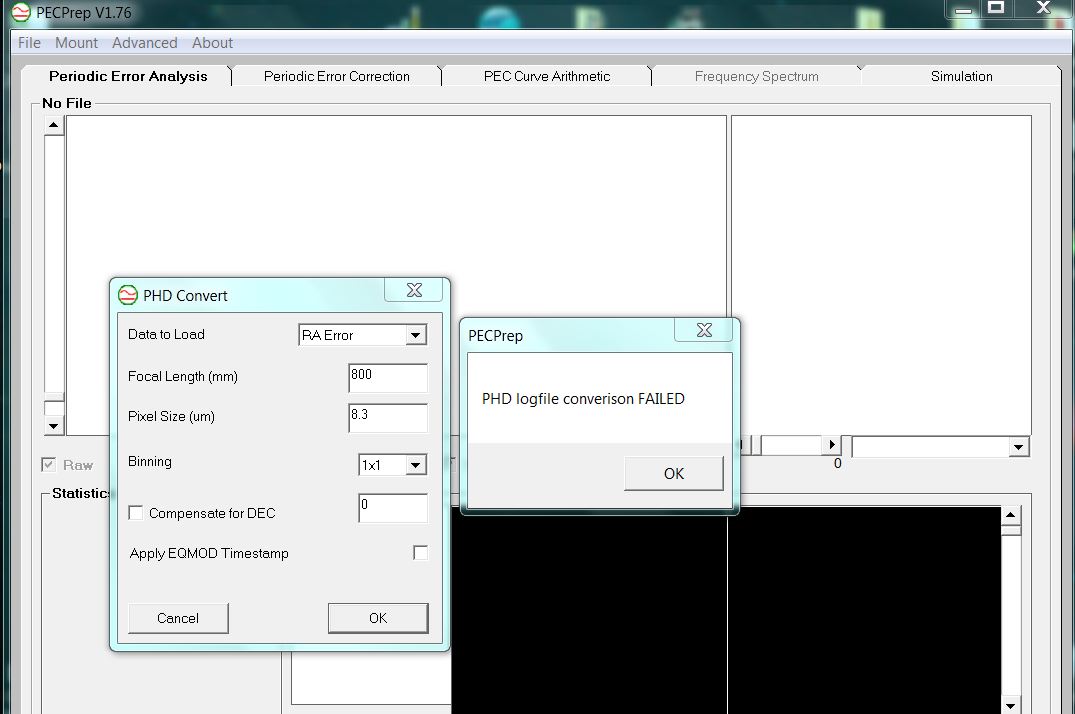The height and width of the screenshot is (714, 1075).
Task: Open the PEC Curve Arithmetic tab
Action: pyautogui.click(x=547, y=76)
